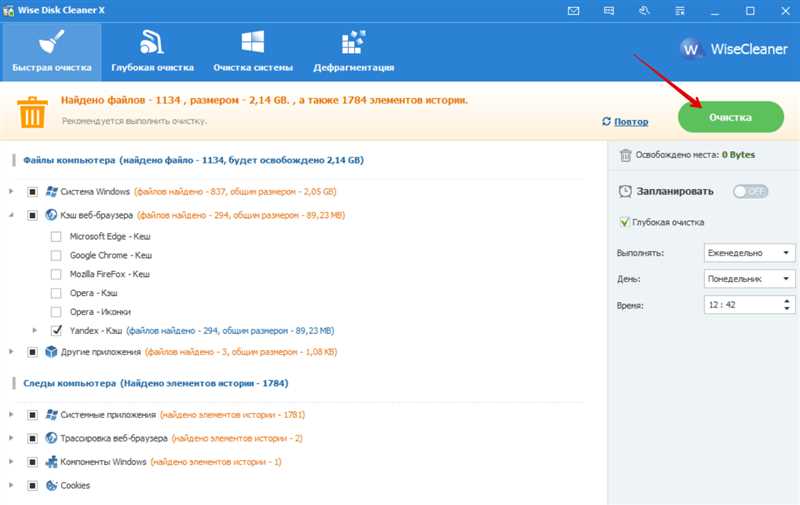The image size is (800, 505).
Task: Open the settings menu icon in title bar
Action: [x=680, y=11]
